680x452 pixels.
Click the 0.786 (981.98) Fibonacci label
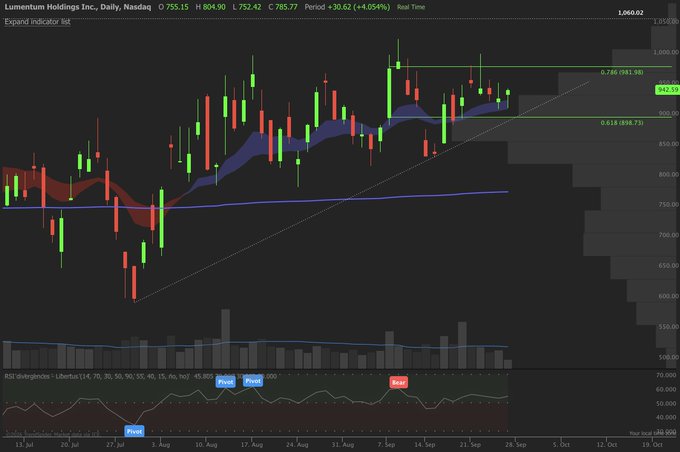(x=622, y=72)
